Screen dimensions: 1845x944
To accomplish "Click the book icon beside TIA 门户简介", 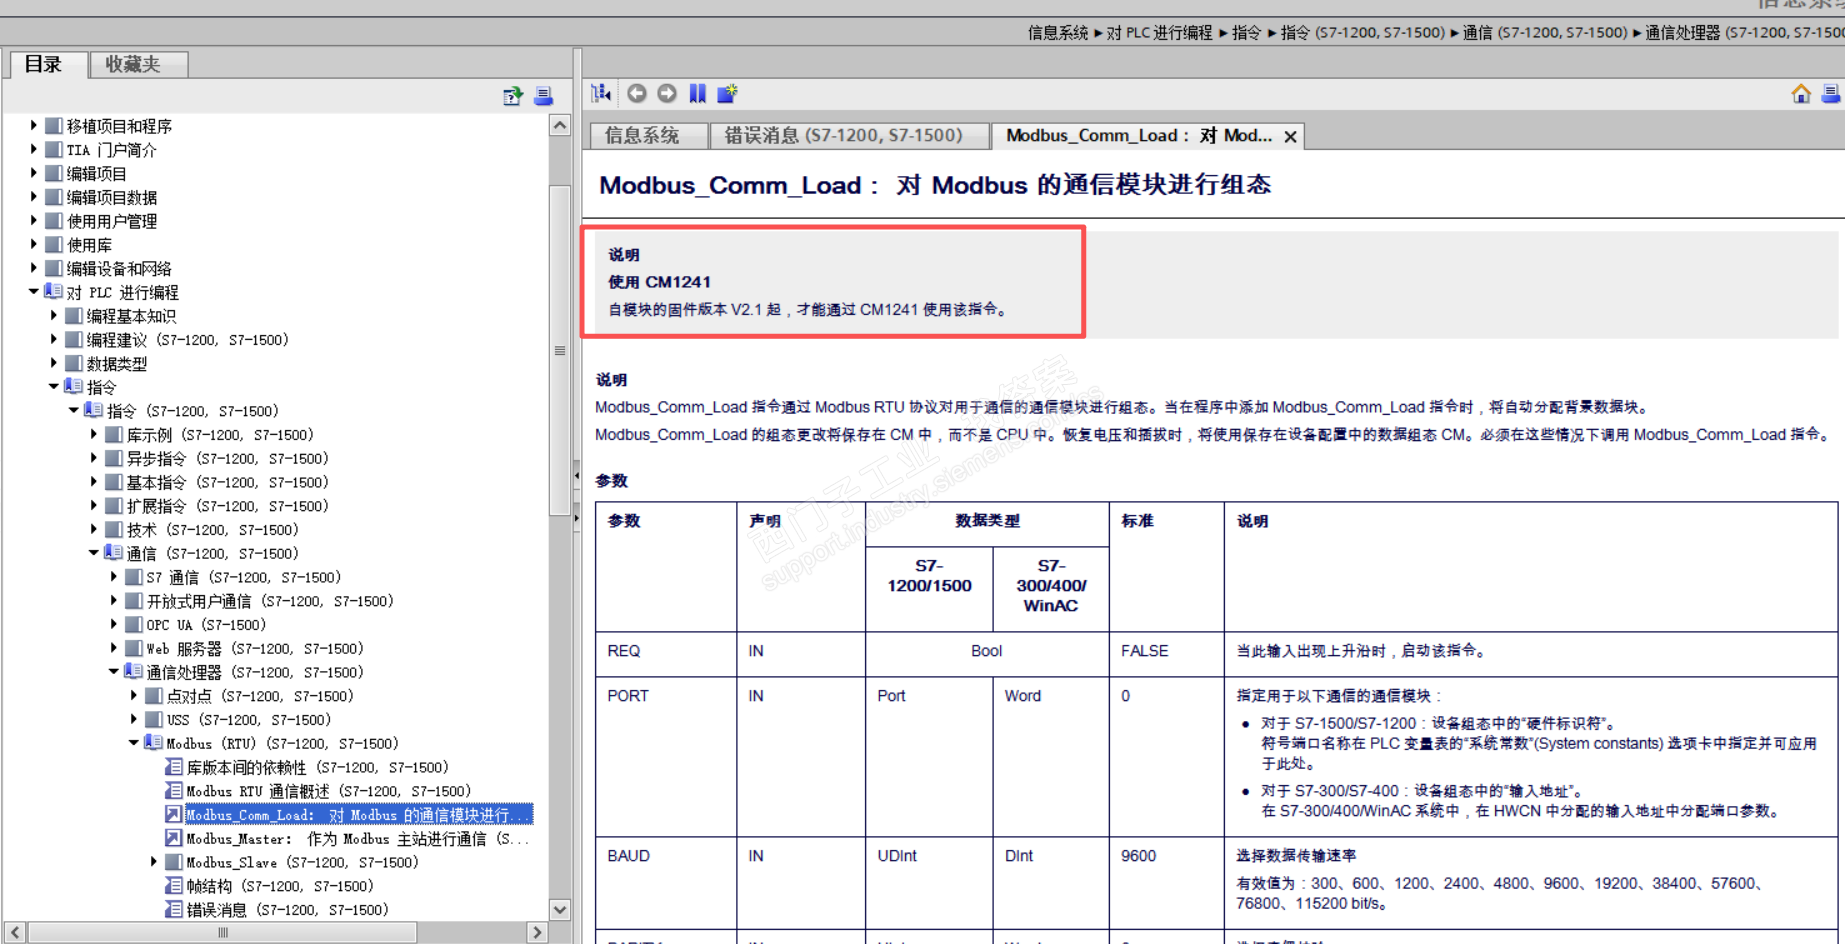I will 54,150.
